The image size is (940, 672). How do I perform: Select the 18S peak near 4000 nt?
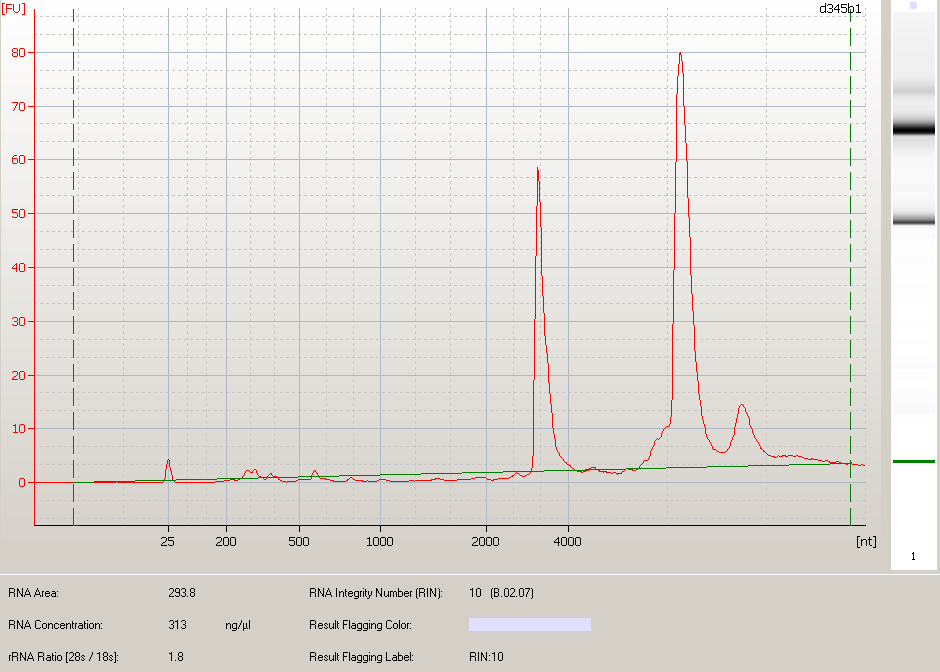pyautogui.click(x=538, y=172)
